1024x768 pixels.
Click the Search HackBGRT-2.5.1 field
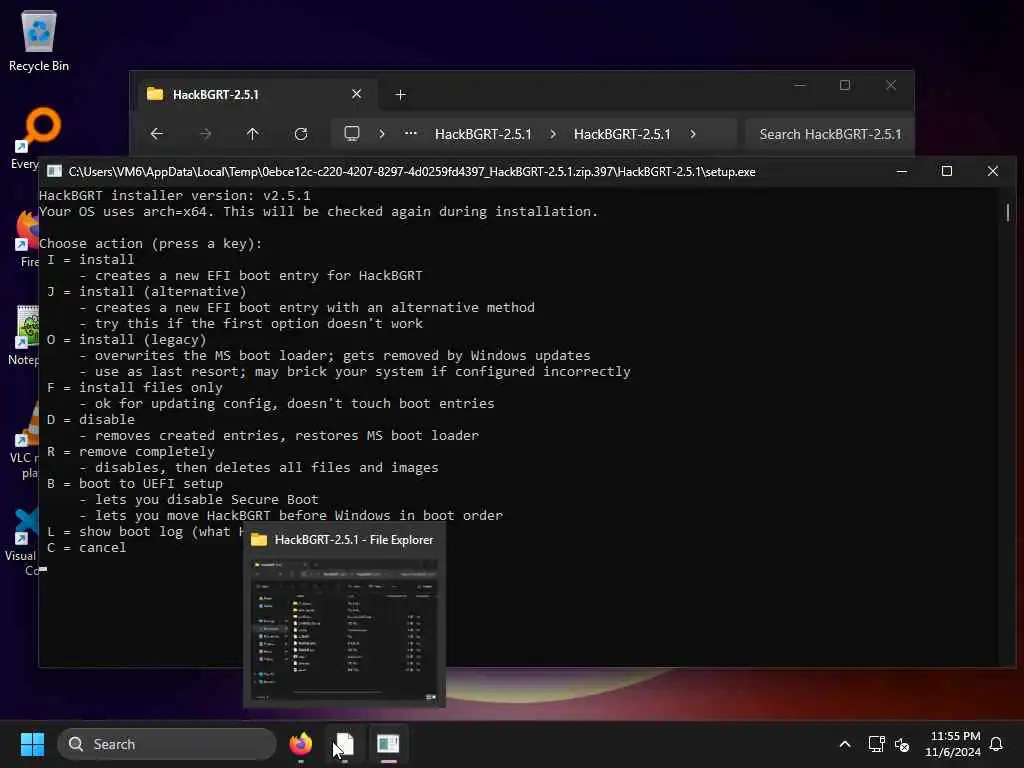pyautogui.click(x=829, y=134)
